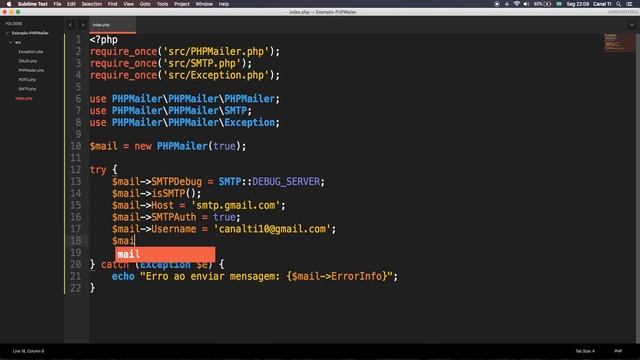640x360 pixels.
Task: Place cursor on '<?php' opening tag
Action: [x=104, y=40]
